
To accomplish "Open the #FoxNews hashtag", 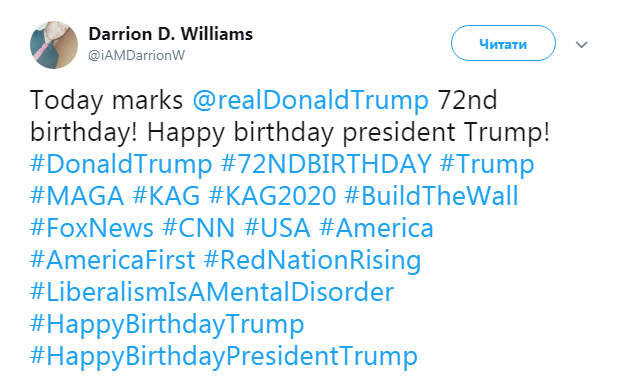I will coord(91,228).
